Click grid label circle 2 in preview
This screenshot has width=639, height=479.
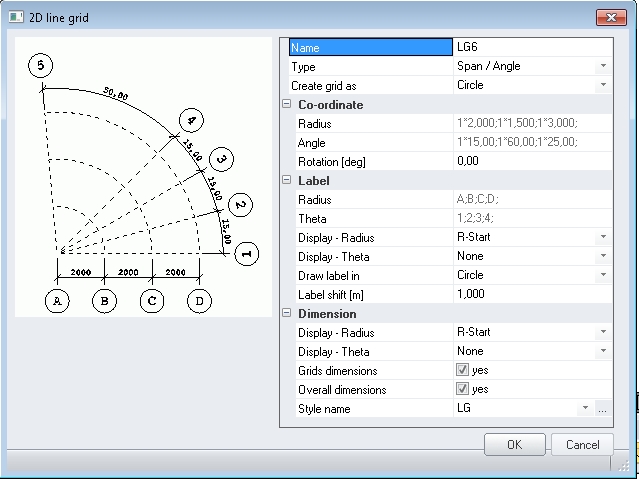[240, 205]
